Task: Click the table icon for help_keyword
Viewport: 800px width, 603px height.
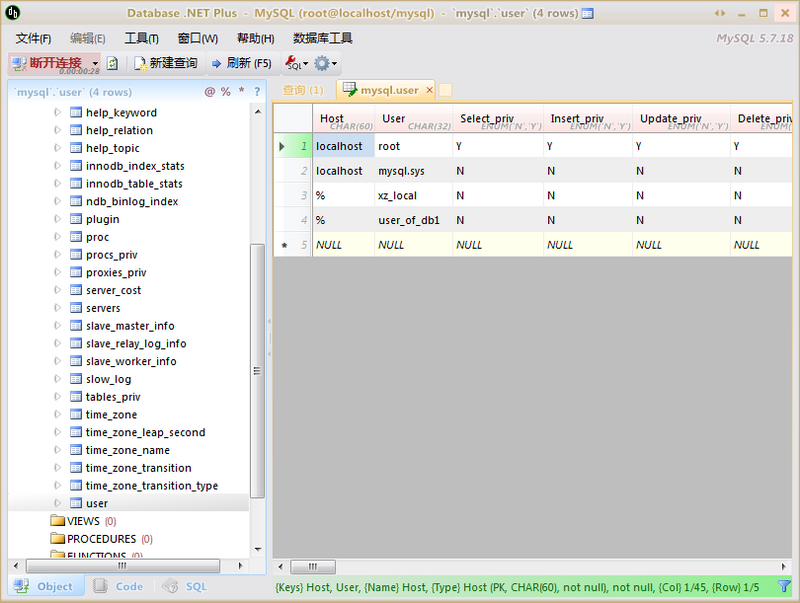Action: (x=76, y=112)
